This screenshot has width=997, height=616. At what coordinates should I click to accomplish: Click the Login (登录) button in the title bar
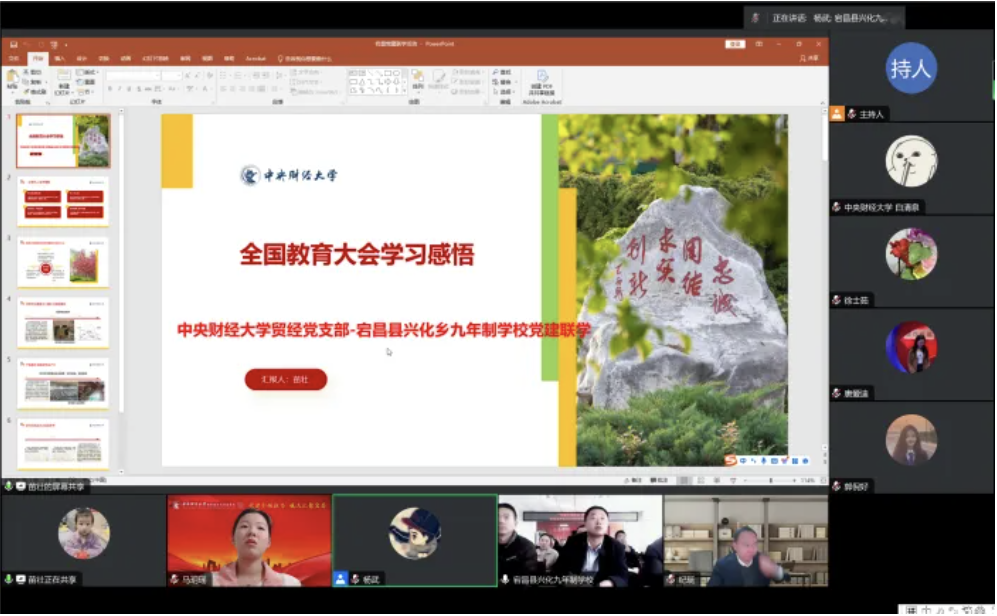click(735, 44)
